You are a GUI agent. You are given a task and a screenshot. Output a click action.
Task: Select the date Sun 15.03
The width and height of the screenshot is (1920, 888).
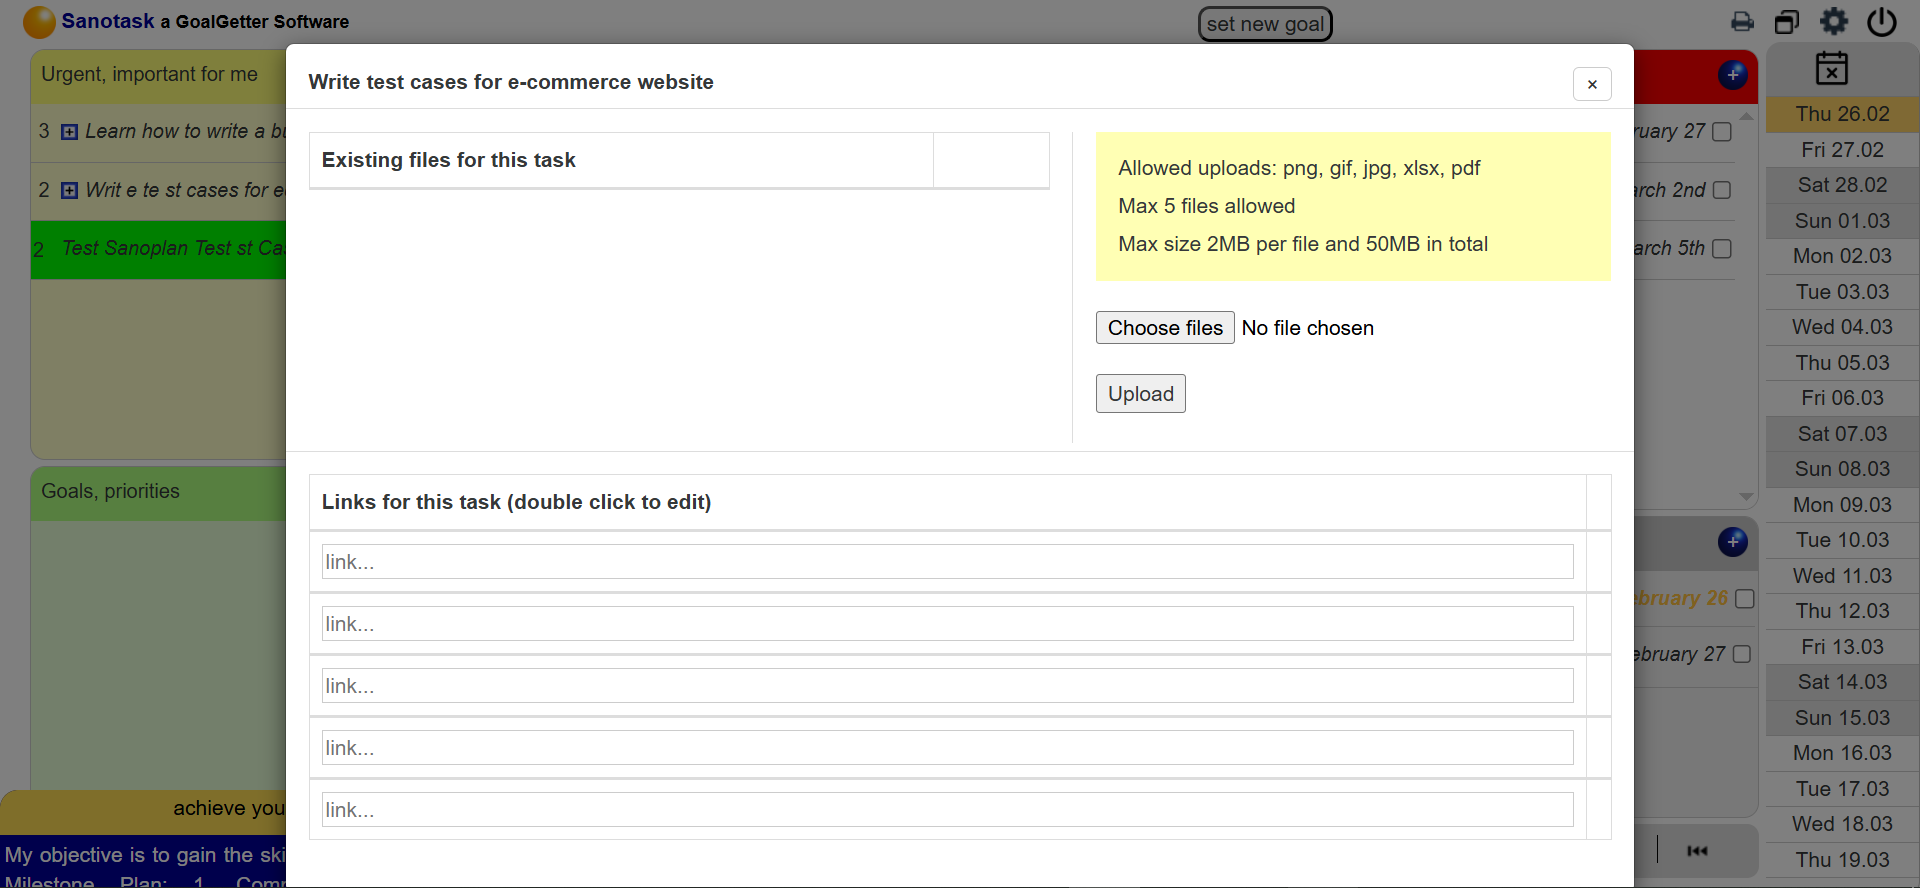pos(1842,718)
